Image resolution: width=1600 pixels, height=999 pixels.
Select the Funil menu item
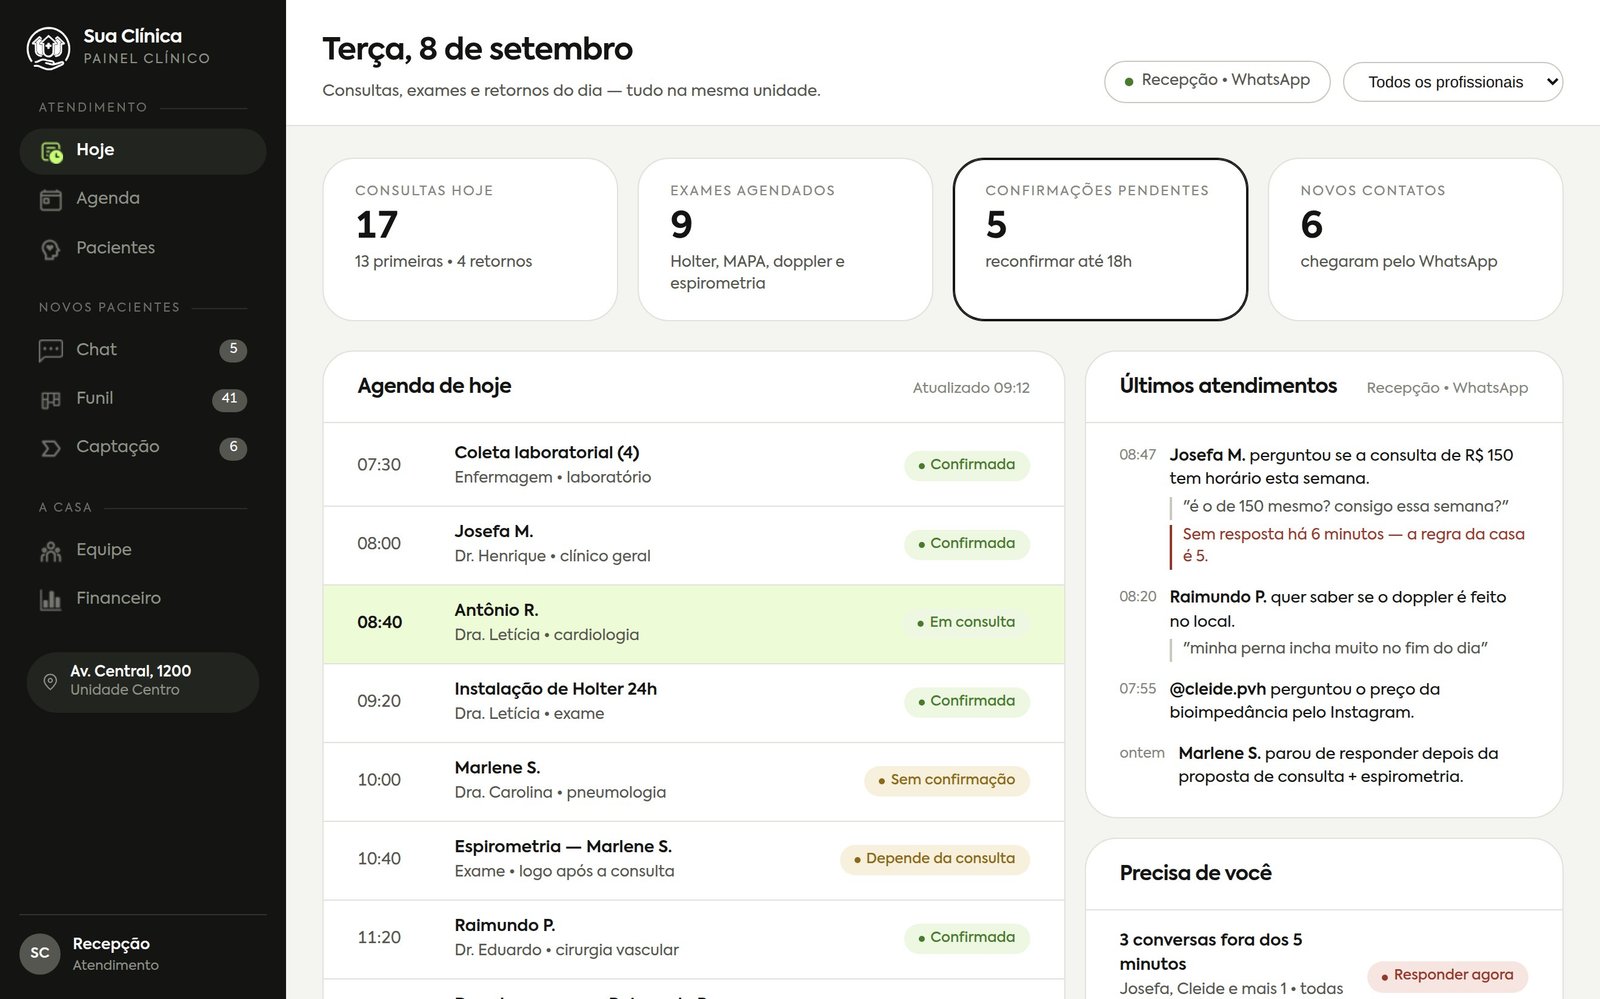tap(143, 399)
